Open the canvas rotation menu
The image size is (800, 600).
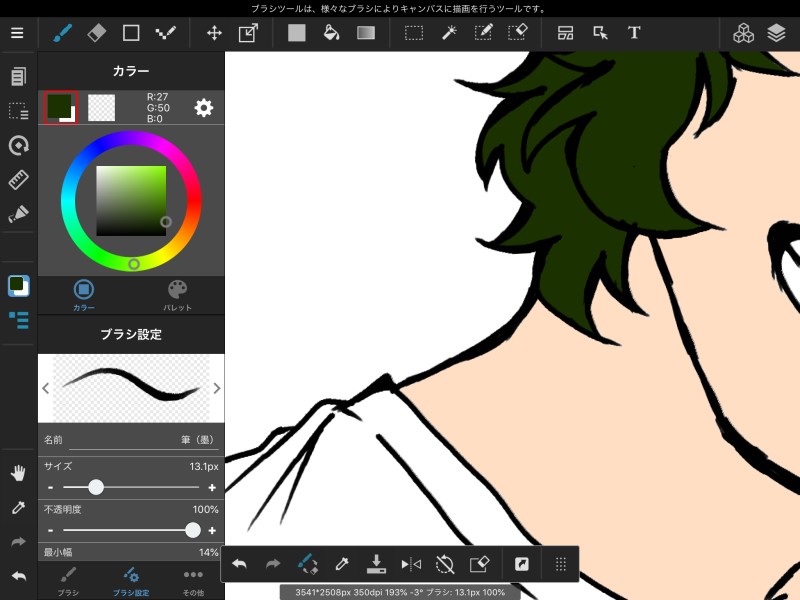18,145
